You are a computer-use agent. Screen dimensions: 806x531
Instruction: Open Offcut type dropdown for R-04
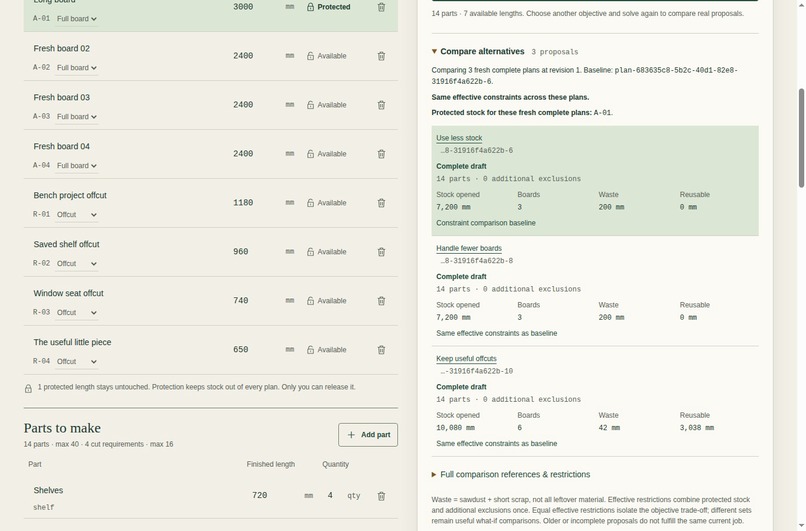(x=77, y=361)
